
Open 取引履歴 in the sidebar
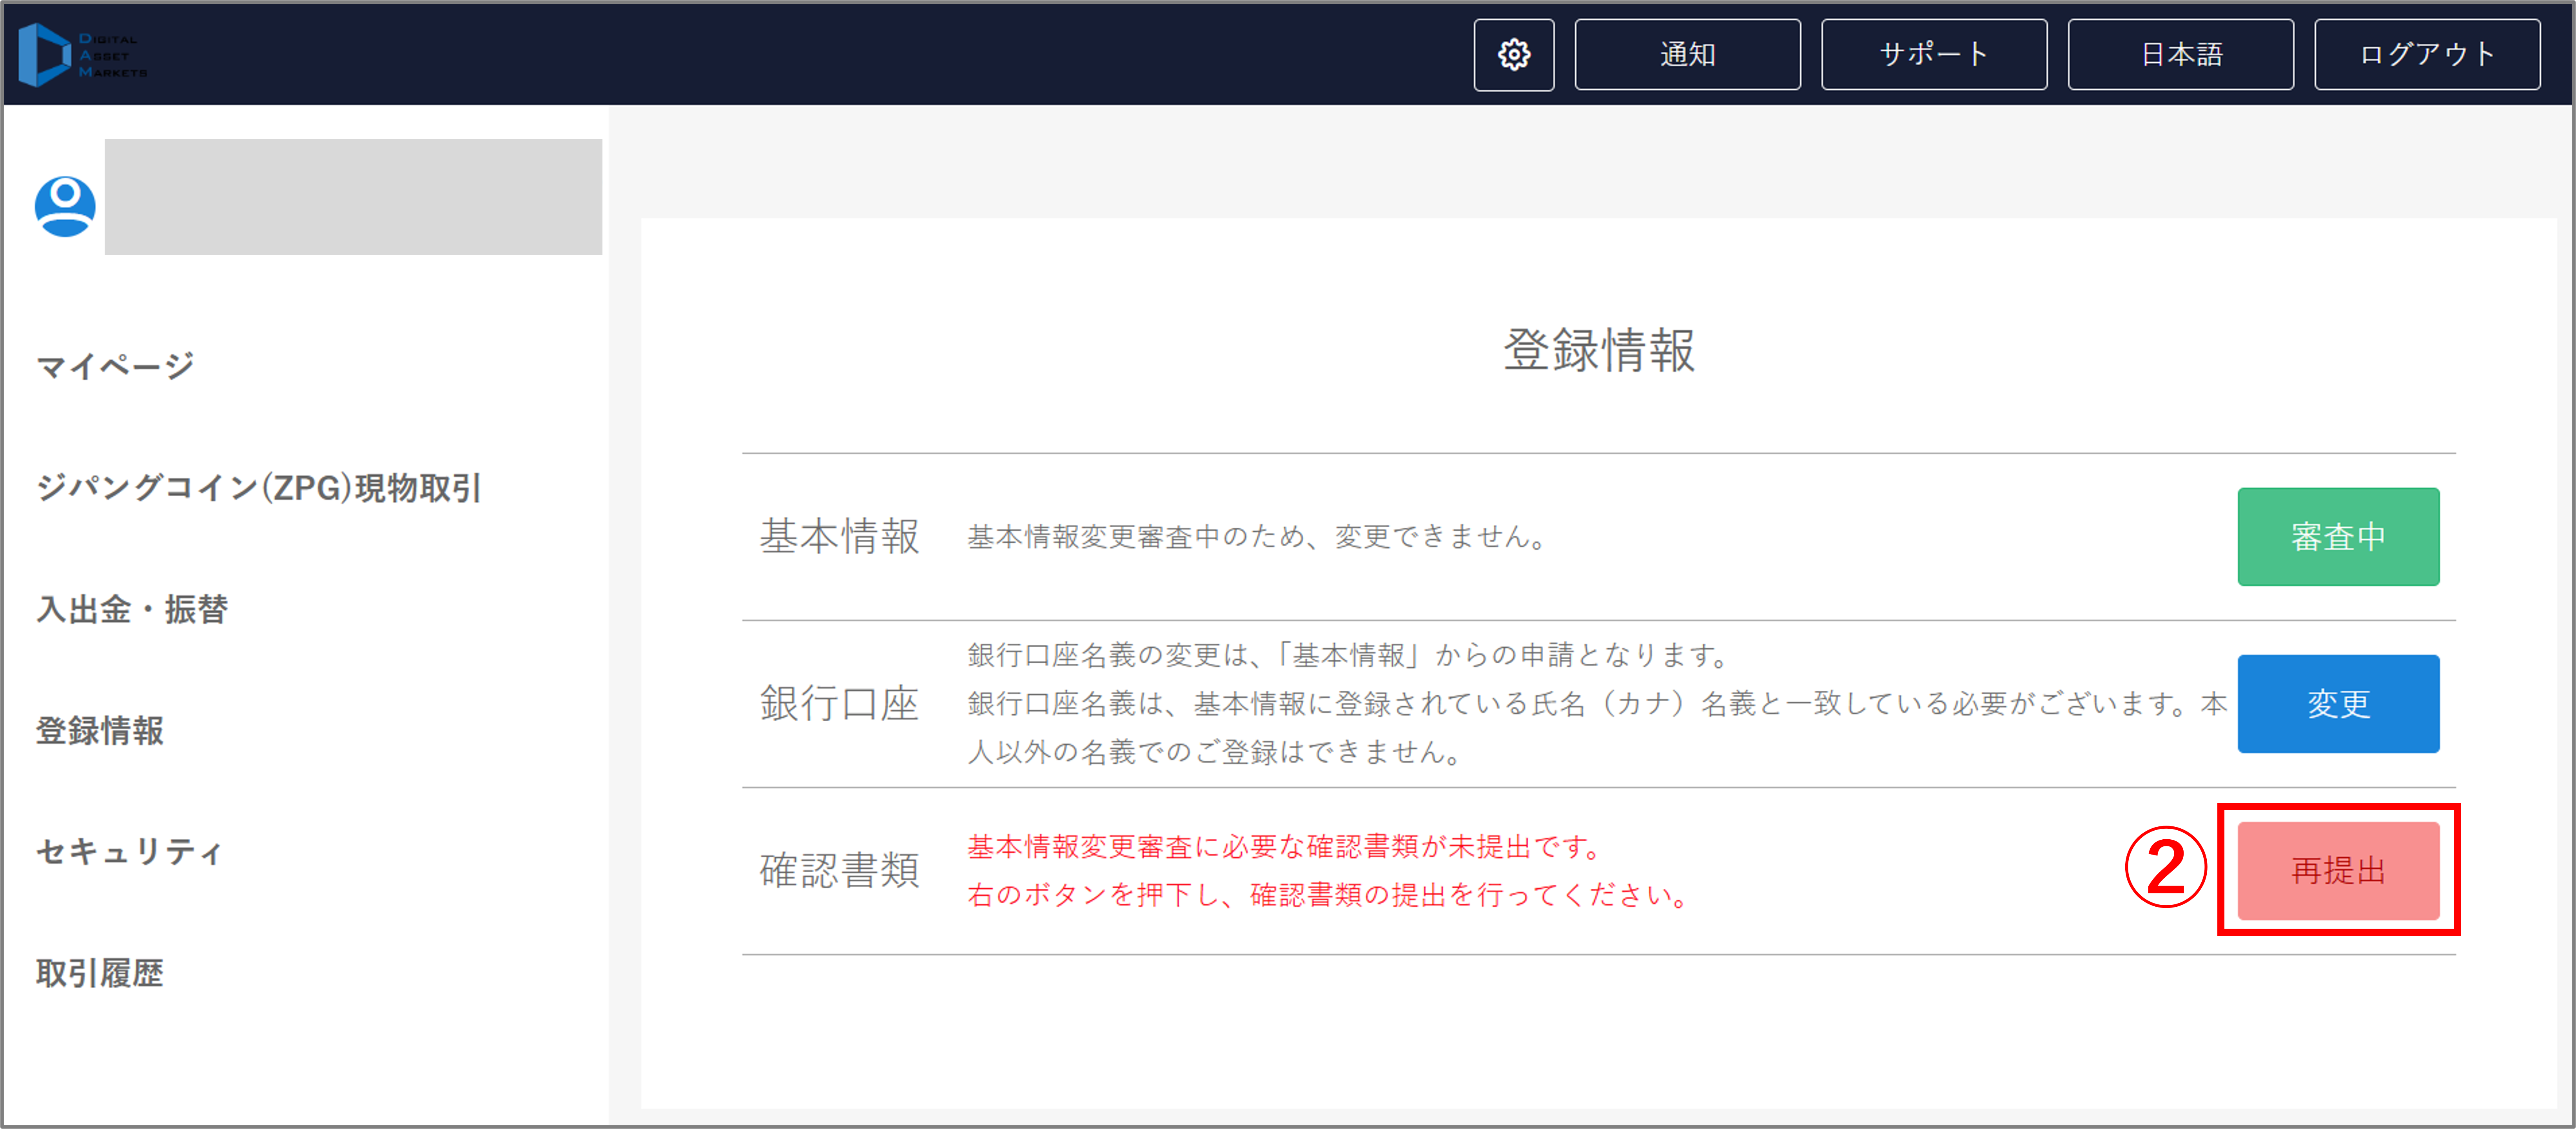100,973
